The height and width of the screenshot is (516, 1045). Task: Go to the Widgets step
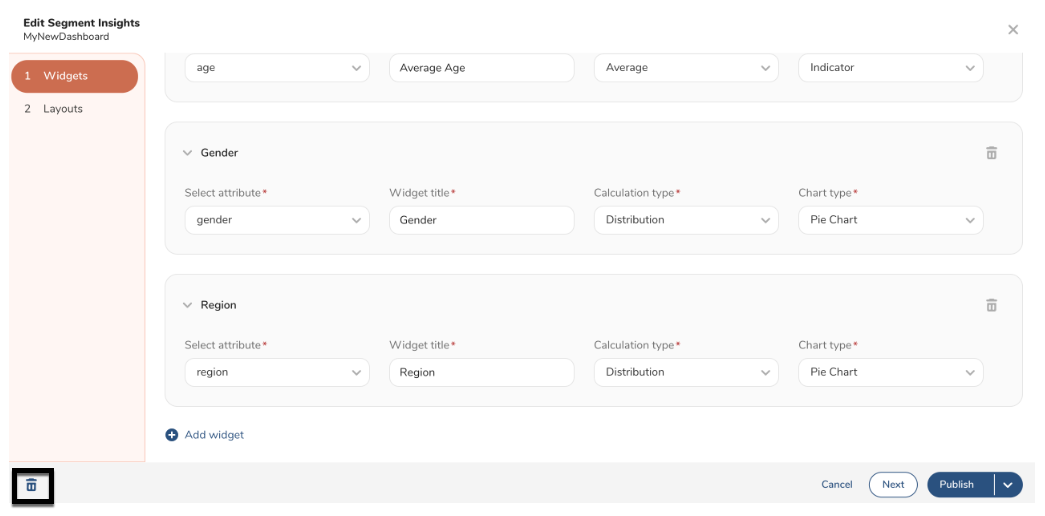pyautogui.click(x=74, y=76)
